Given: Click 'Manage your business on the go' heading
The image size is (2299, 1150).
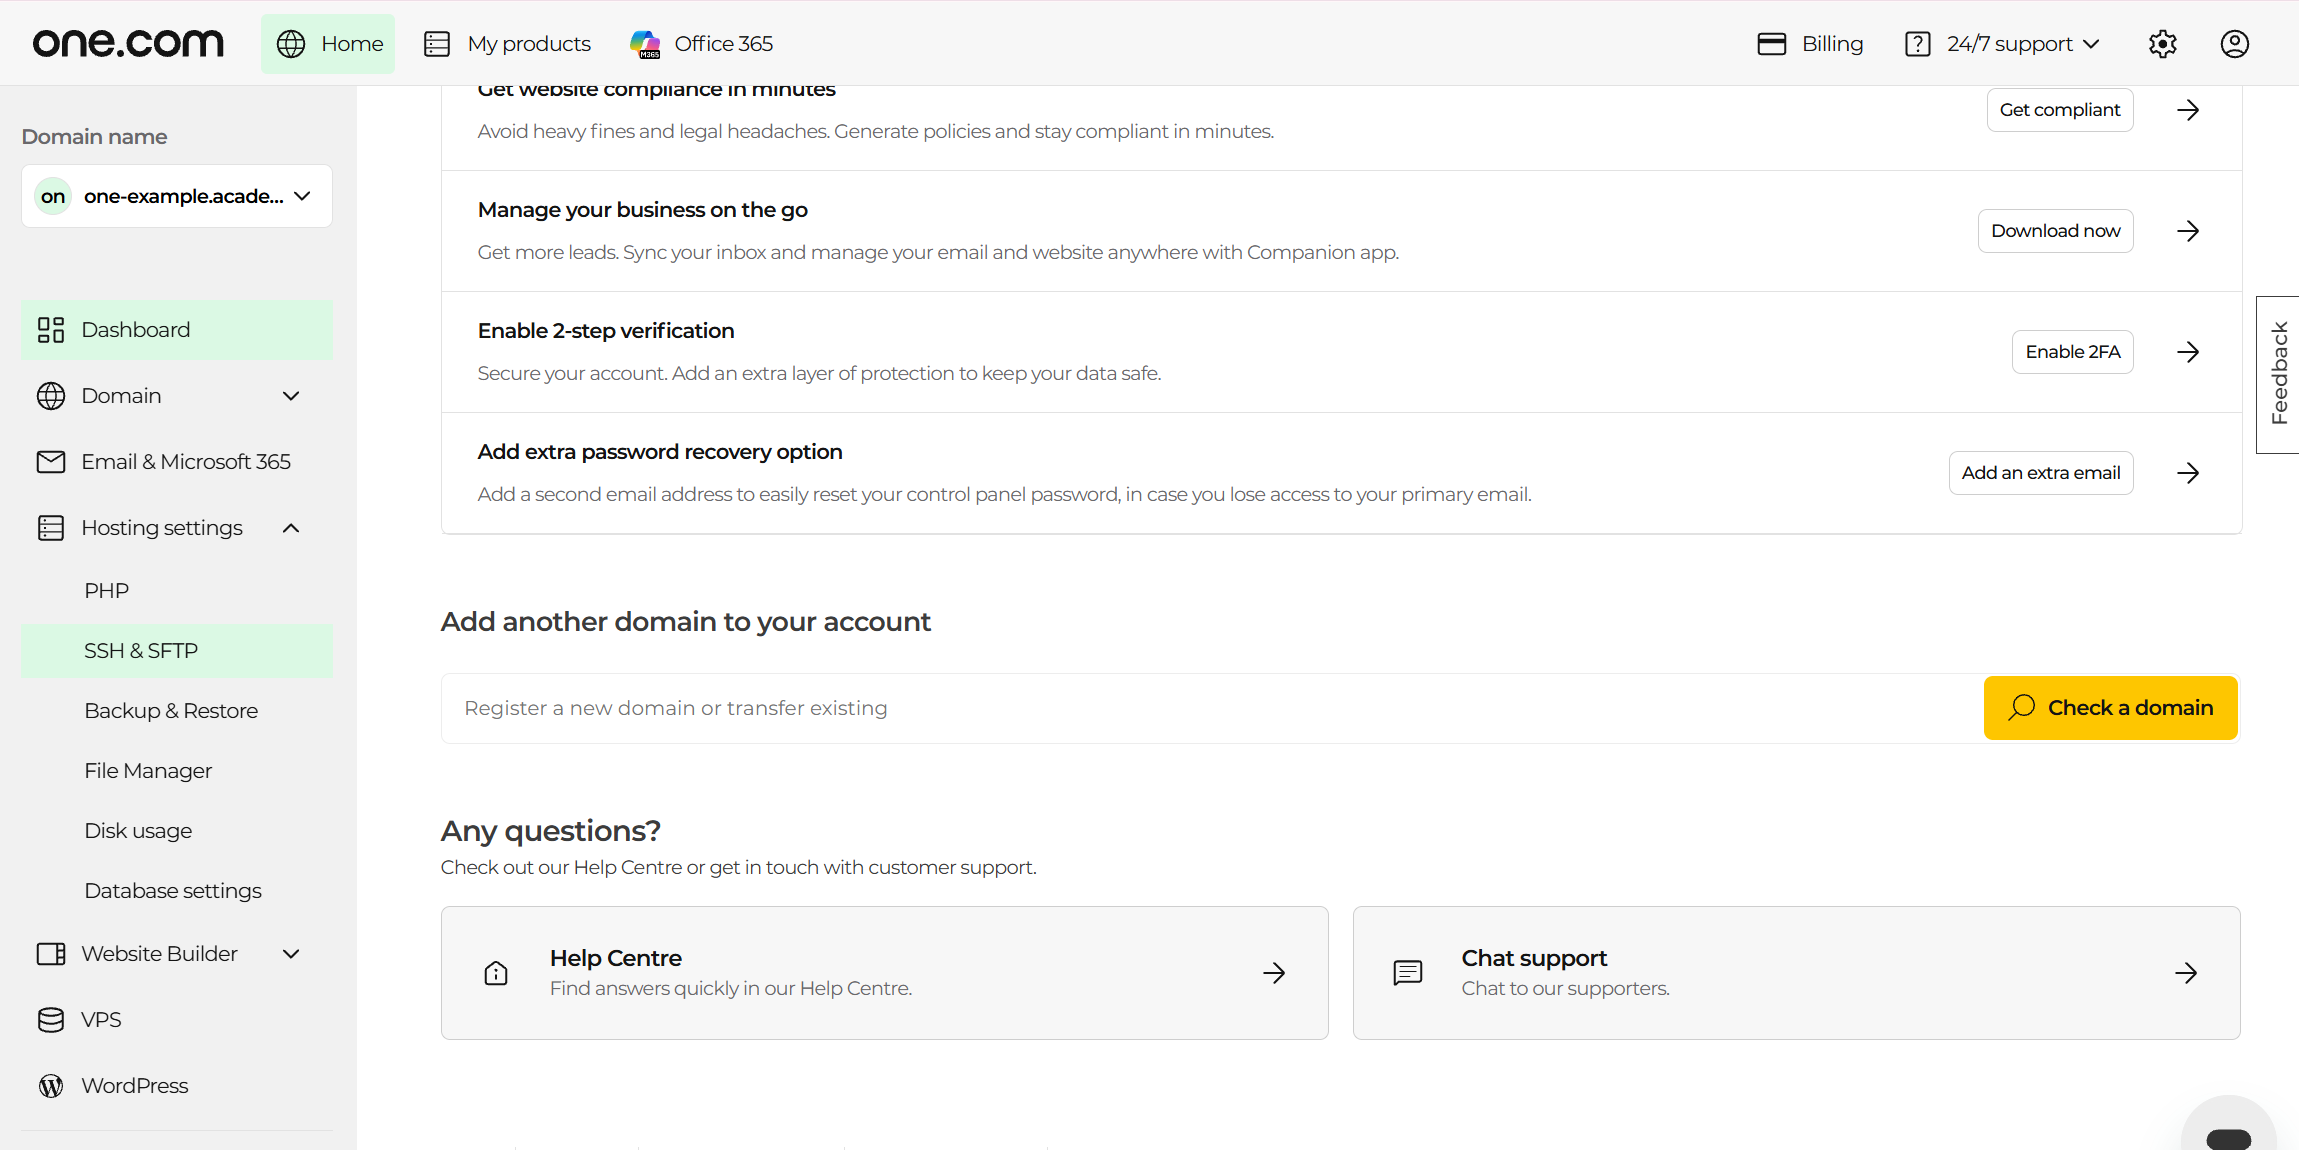Looking at the screenshot, I should pyautogui.click(x=643, y=210).
